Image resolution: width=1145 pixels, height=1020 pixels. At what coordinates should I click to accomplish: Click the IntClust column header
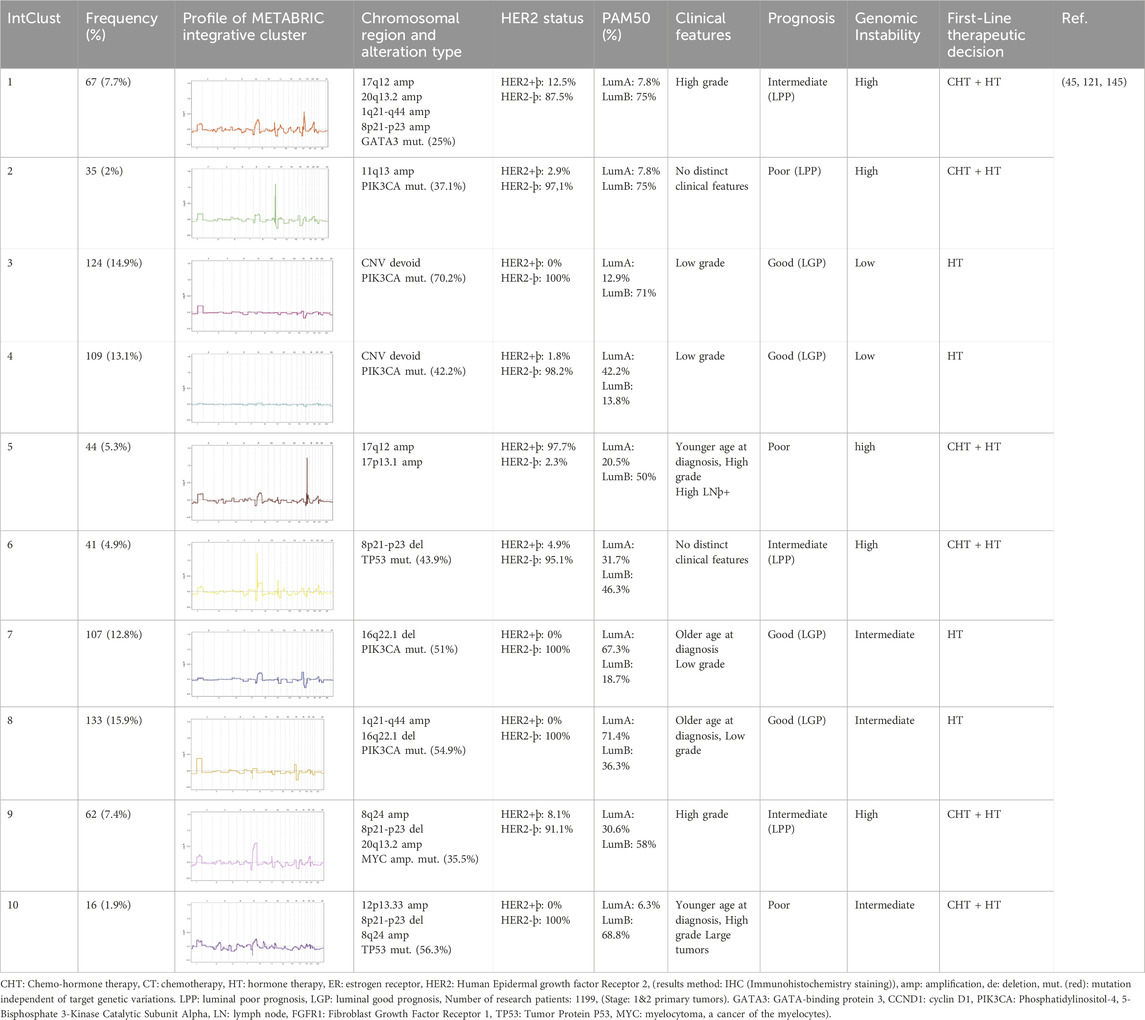tap(34, 18)
